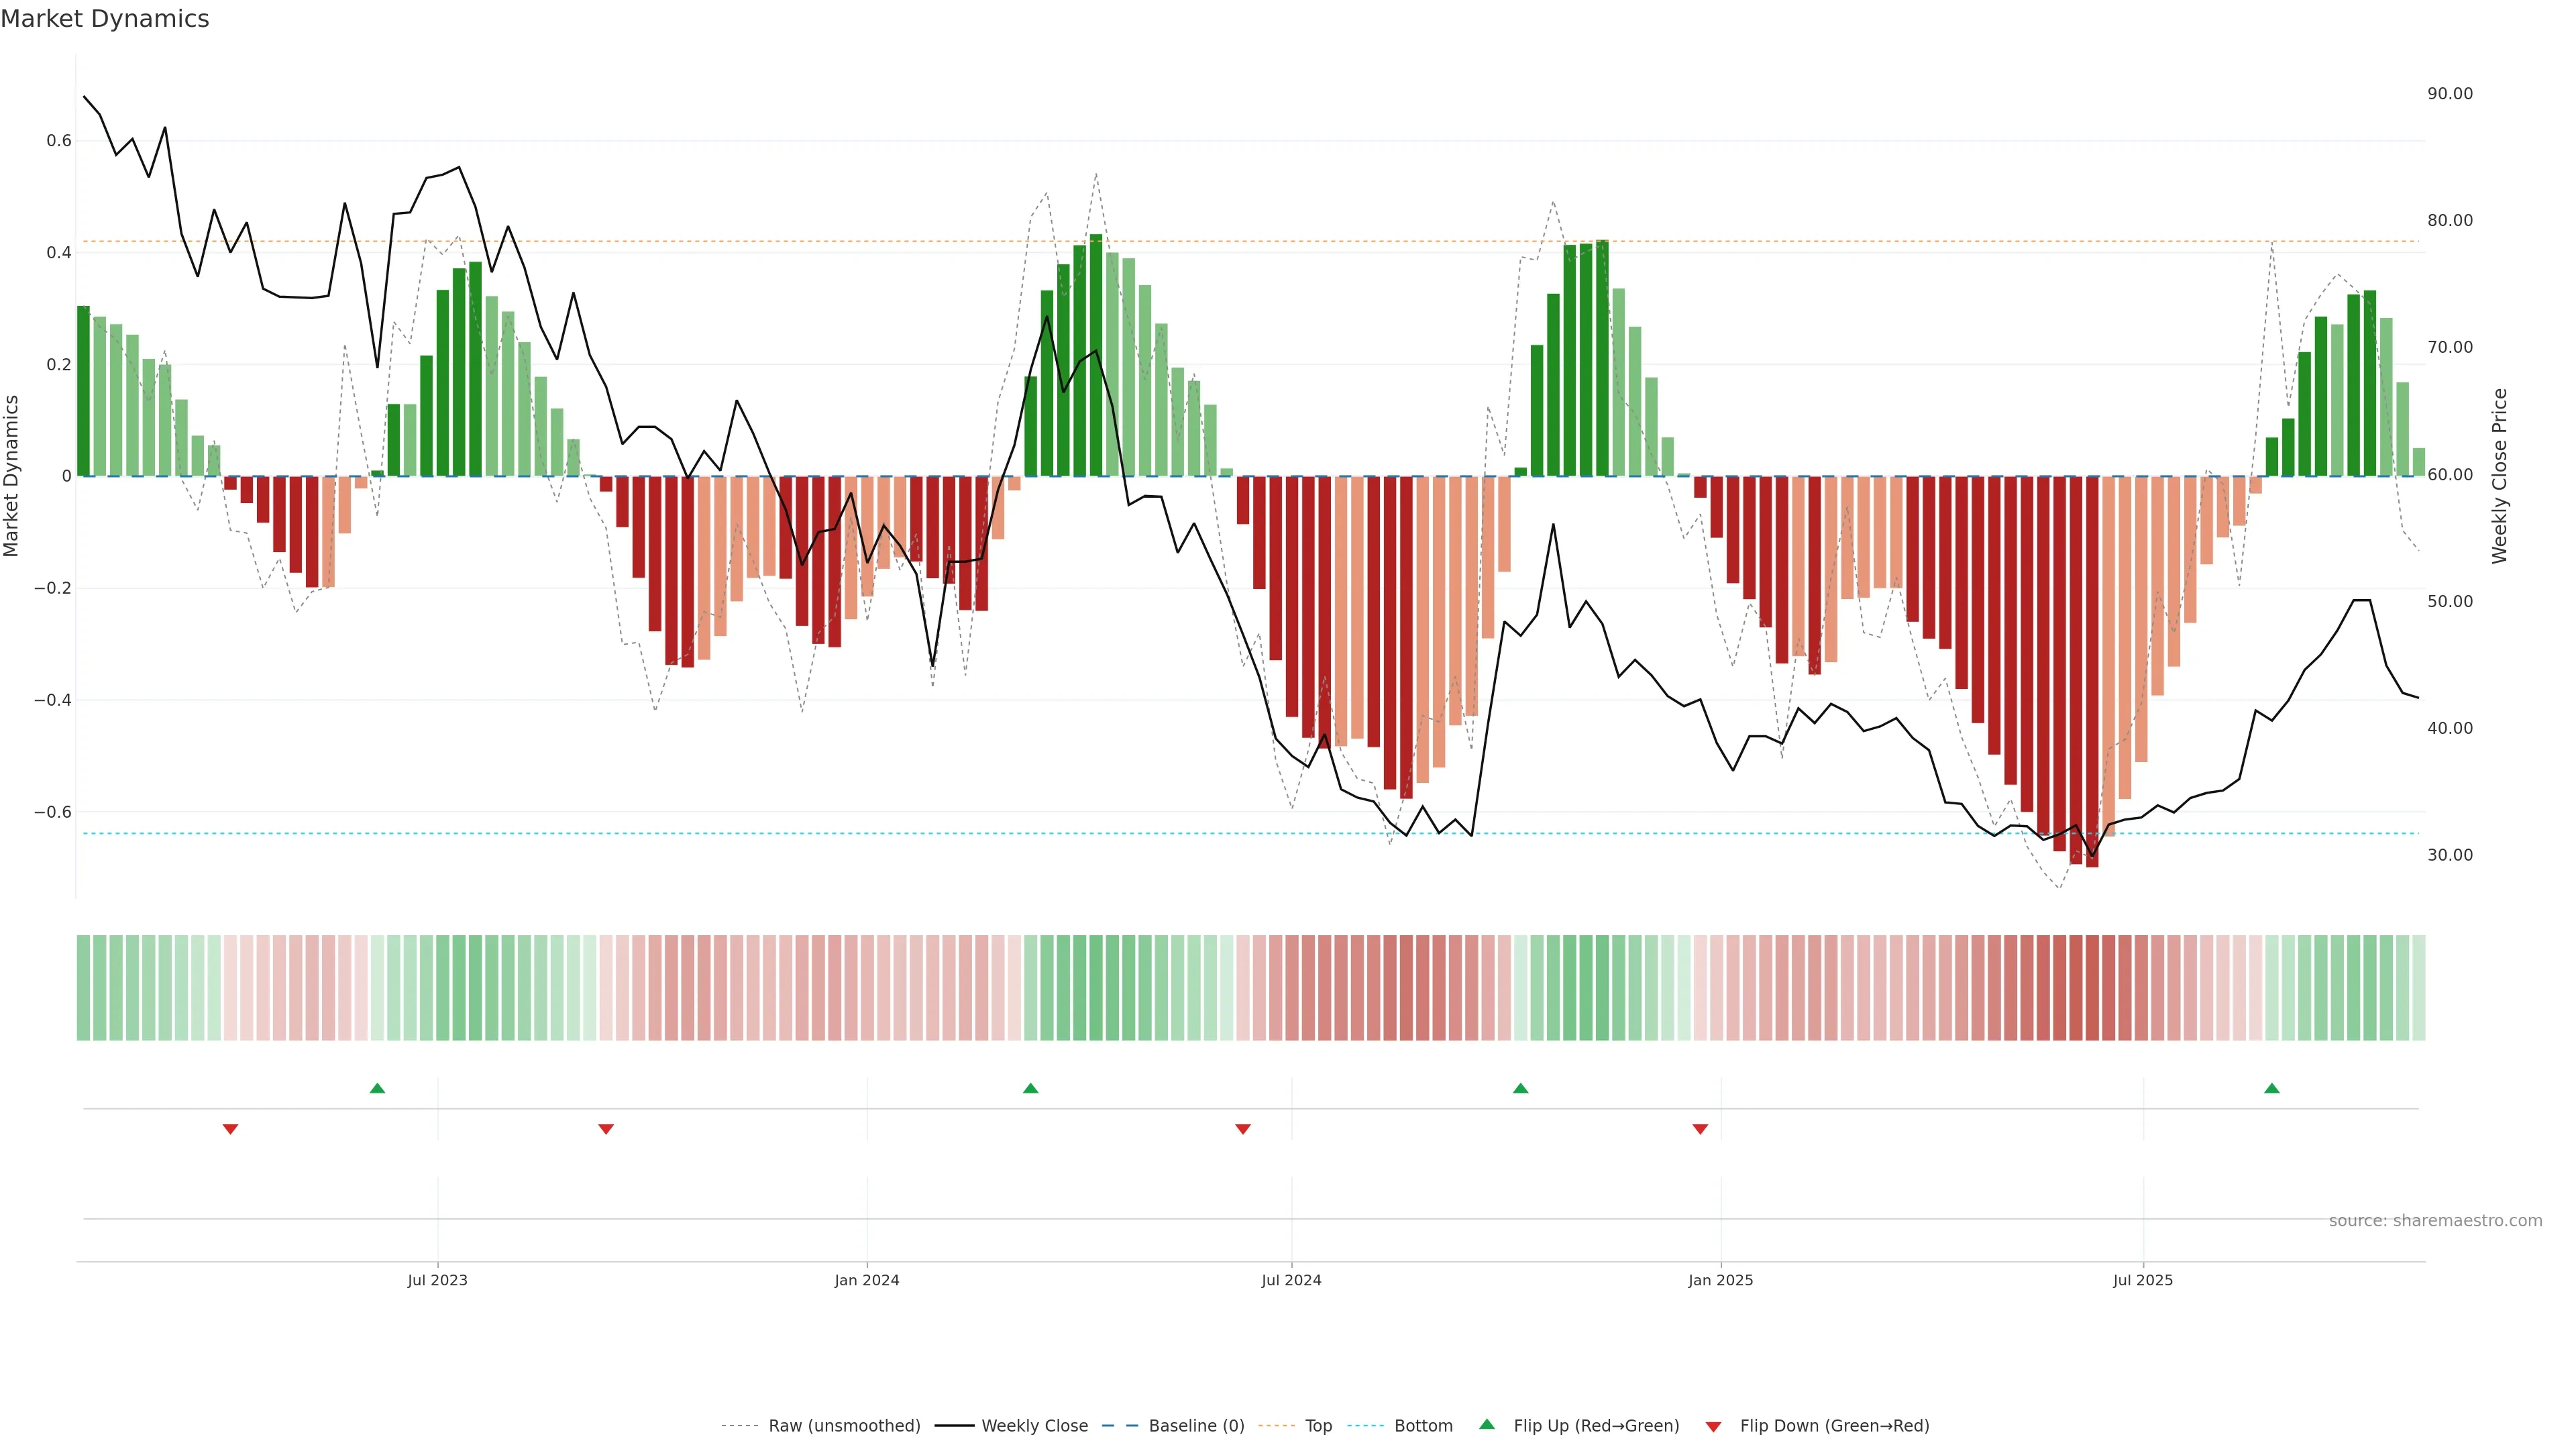Click the red flip-down marker between Jul 2023 and Jan 2024
This screenshot has height=1449, width=2576.
click(606, 1129)
